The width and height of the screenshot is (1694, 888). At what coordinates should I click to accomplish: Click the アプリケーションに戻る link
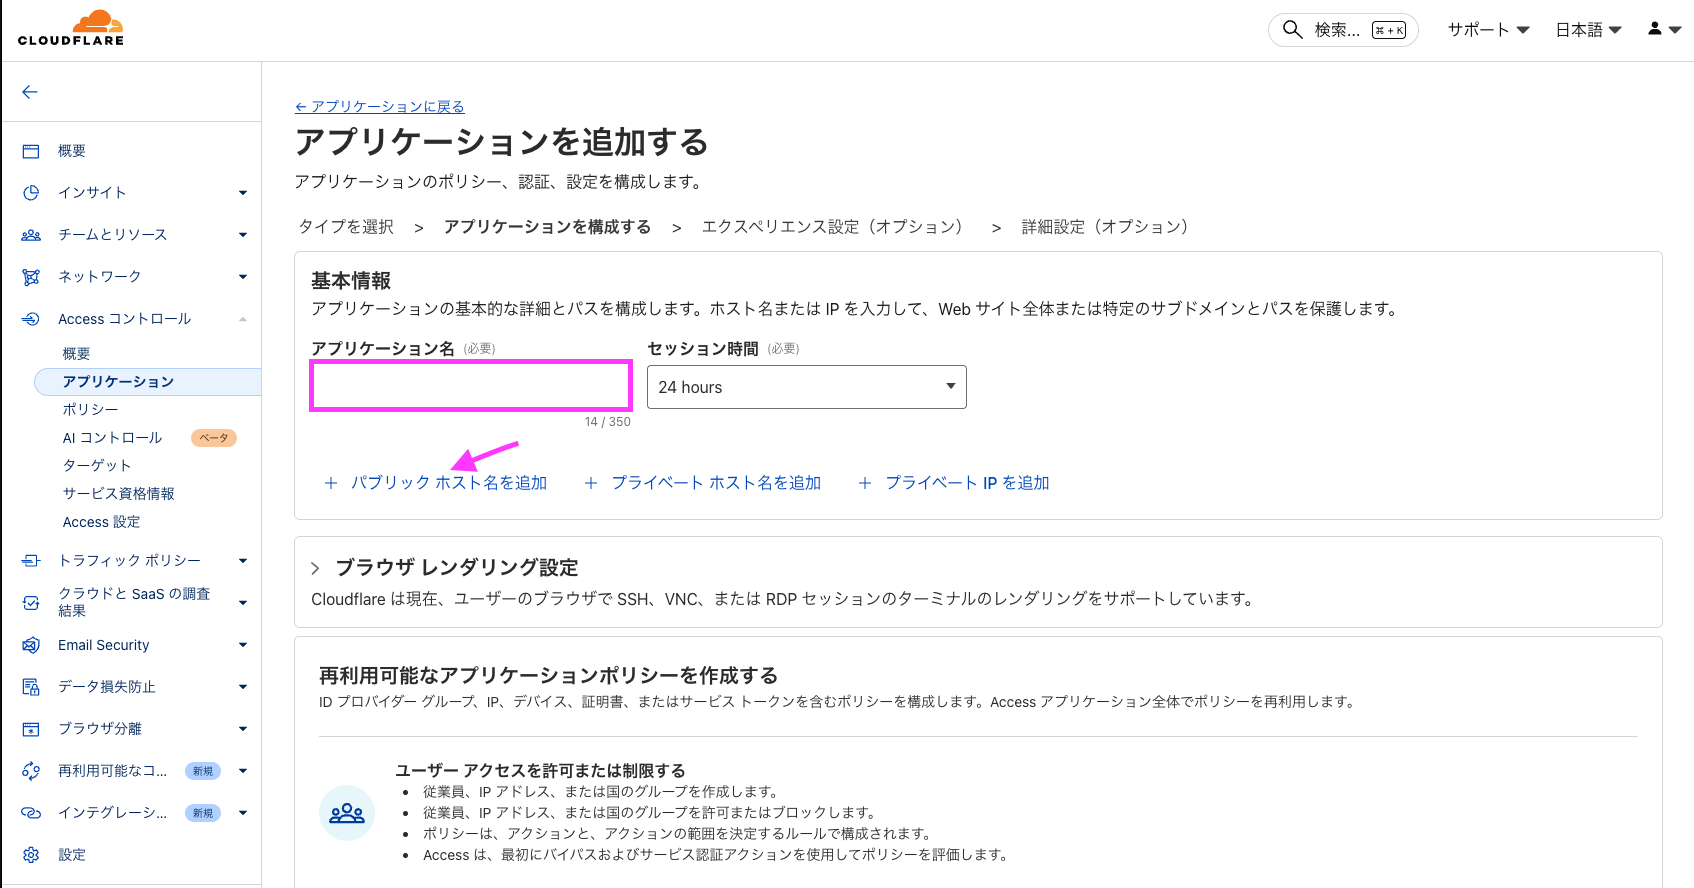(379, 107)
